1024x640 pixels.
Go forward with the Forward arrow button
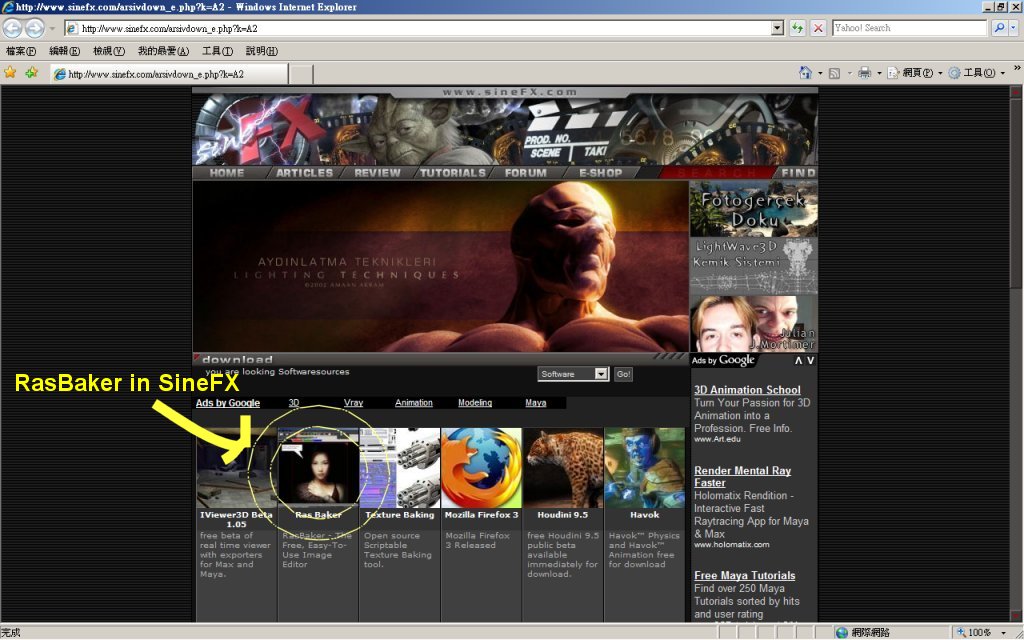35,28
